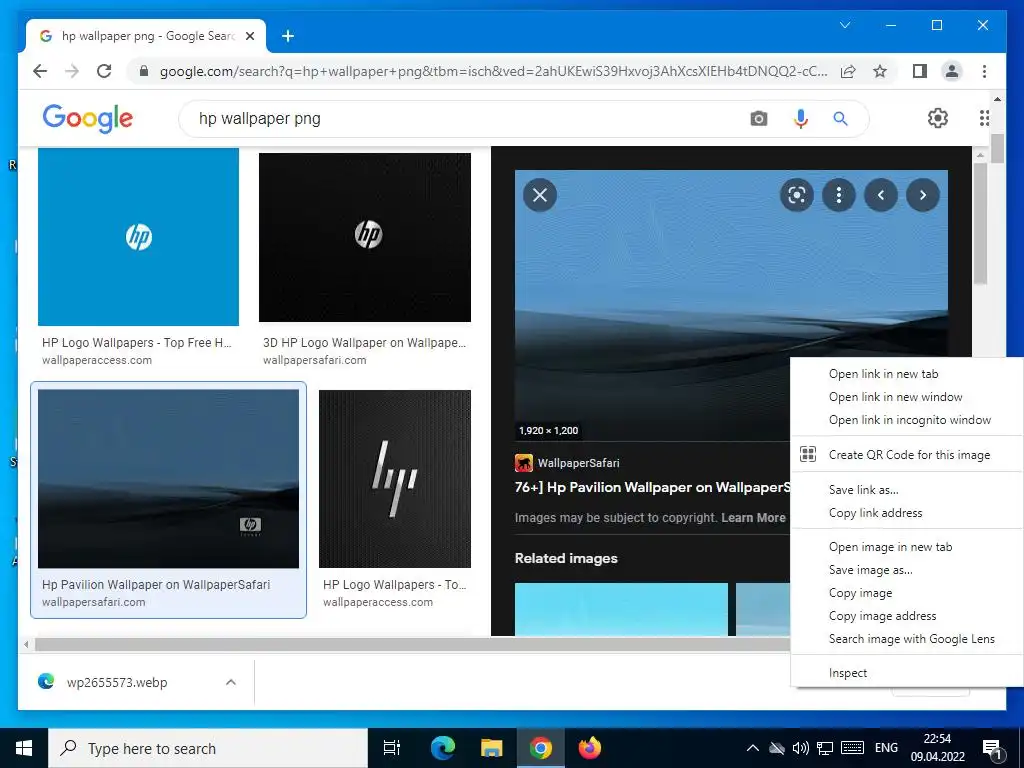1024x768 pixels.
Task: Expand options for wp2655573.webp download
Action: [231, 682]
